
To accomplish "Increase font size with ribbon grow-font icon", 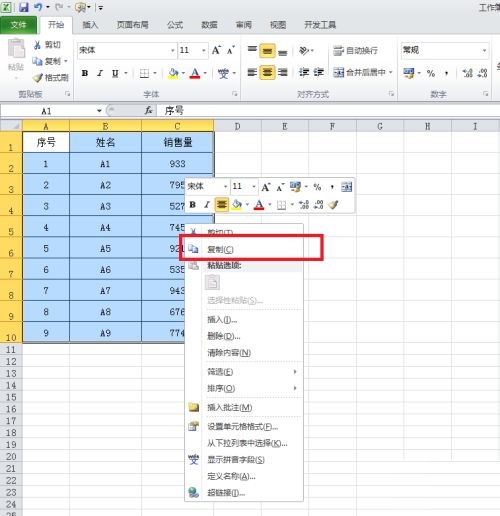I will (x=216, y=50).
